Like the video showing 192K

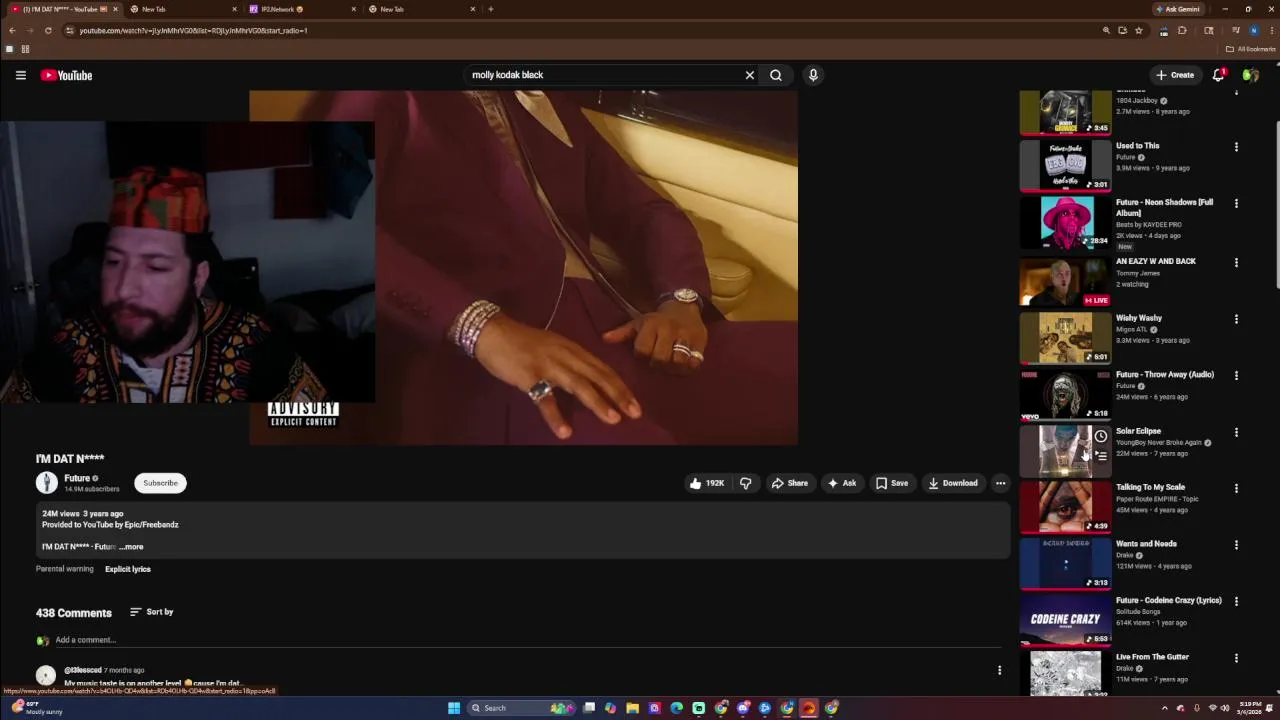[x=706, y=483]
